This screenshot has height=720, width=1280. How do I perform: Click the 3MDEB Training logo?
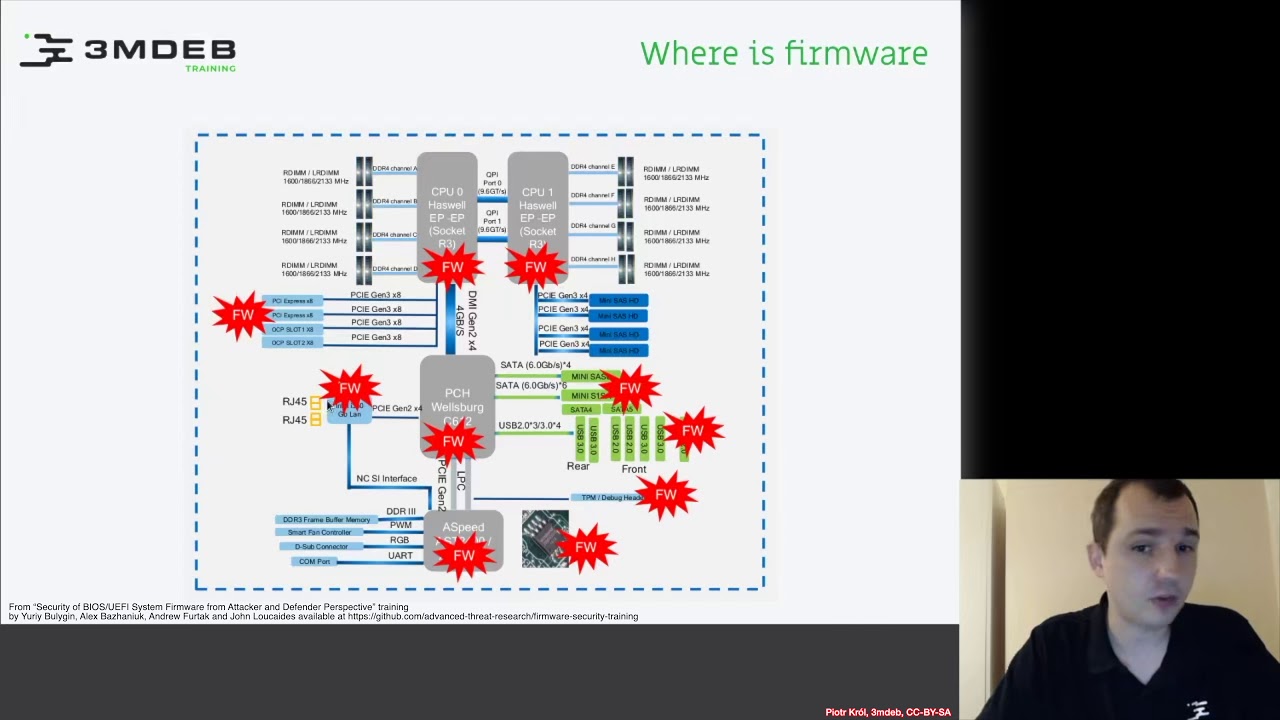coord(128,52)
